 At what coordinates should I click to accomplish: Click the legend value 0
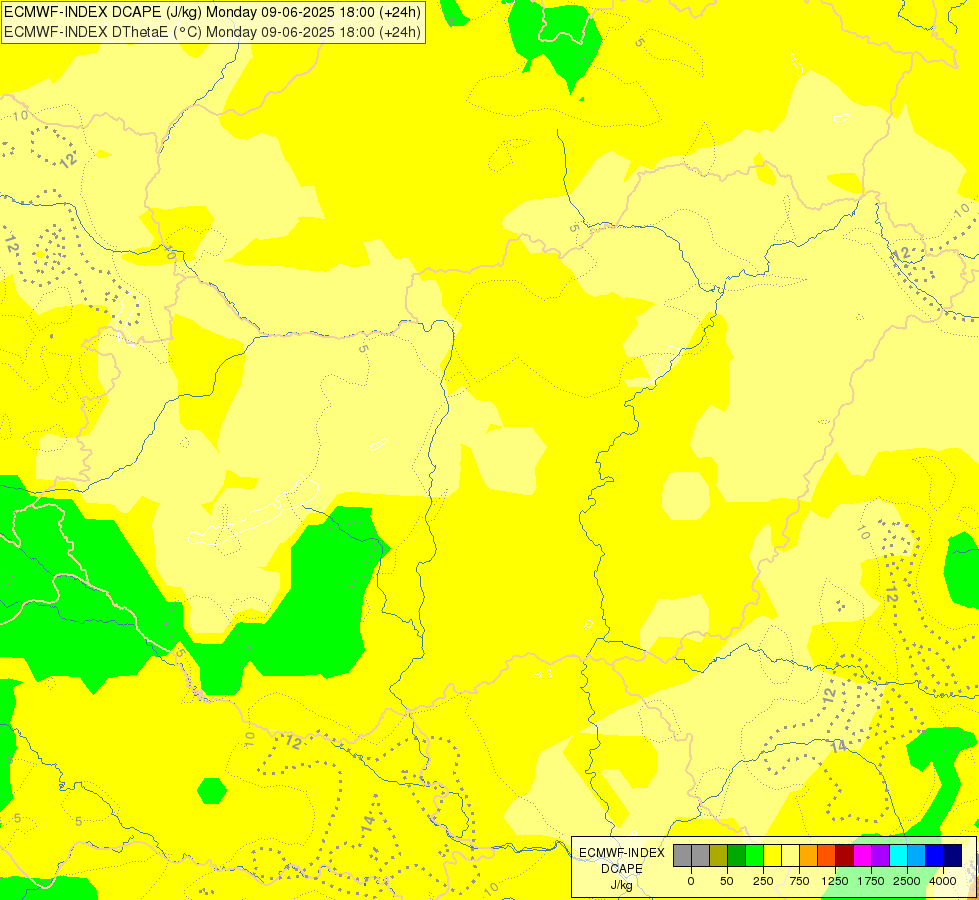pyautogui.click(x=691, y=881)
